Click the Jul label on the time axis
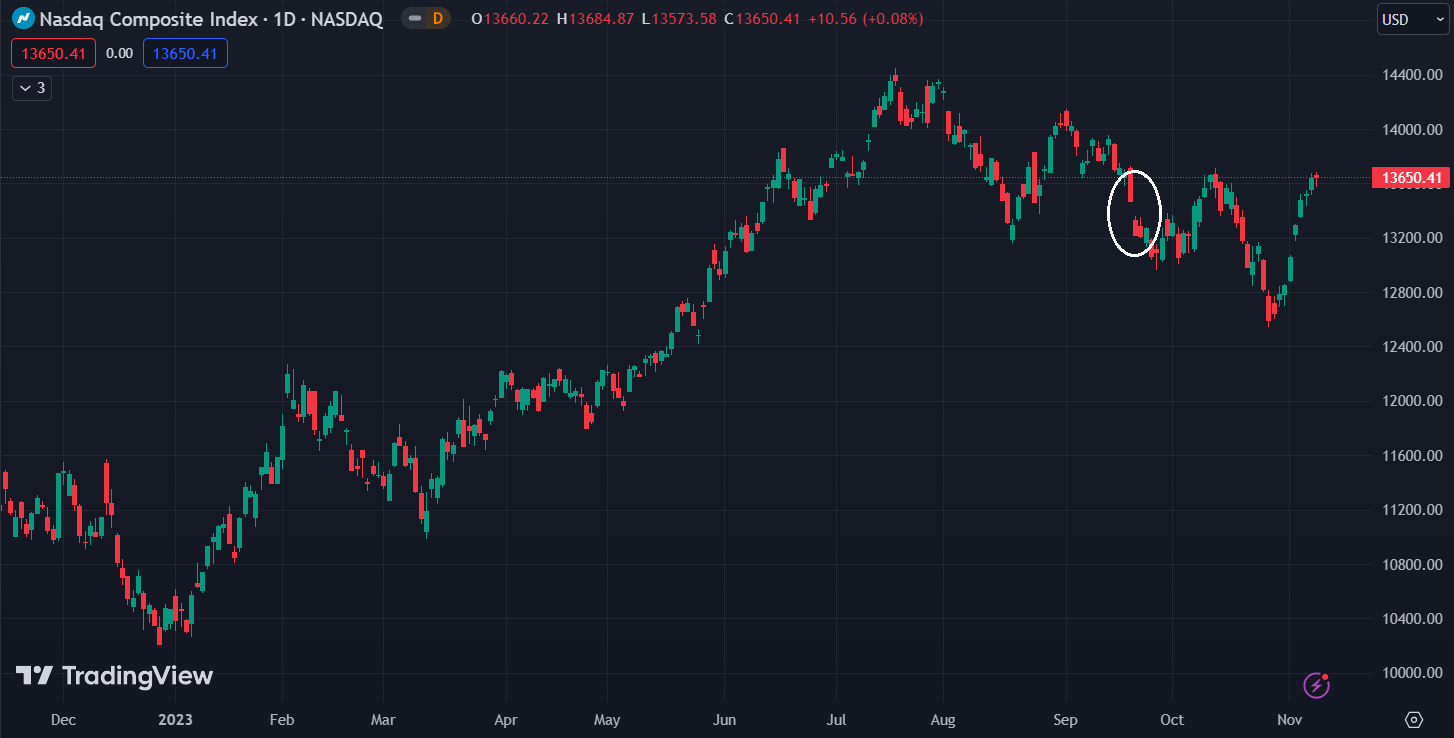This screenshot has height=738, width=1454. 837,720
